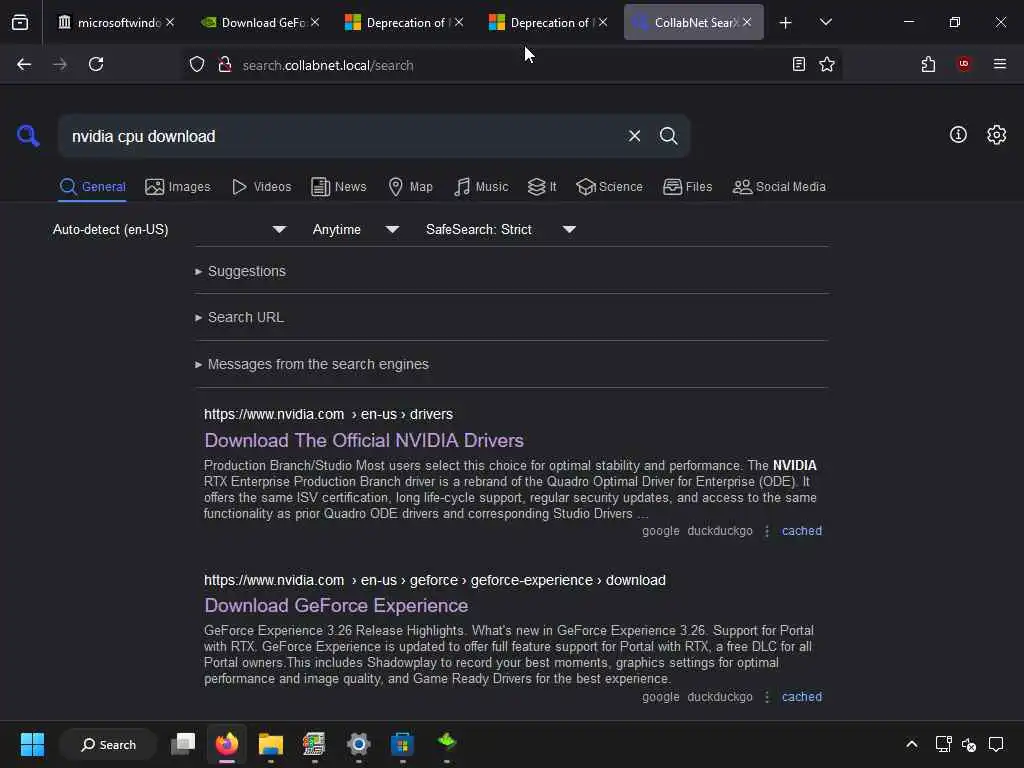Open File Explorer from the taskbar

270,744
